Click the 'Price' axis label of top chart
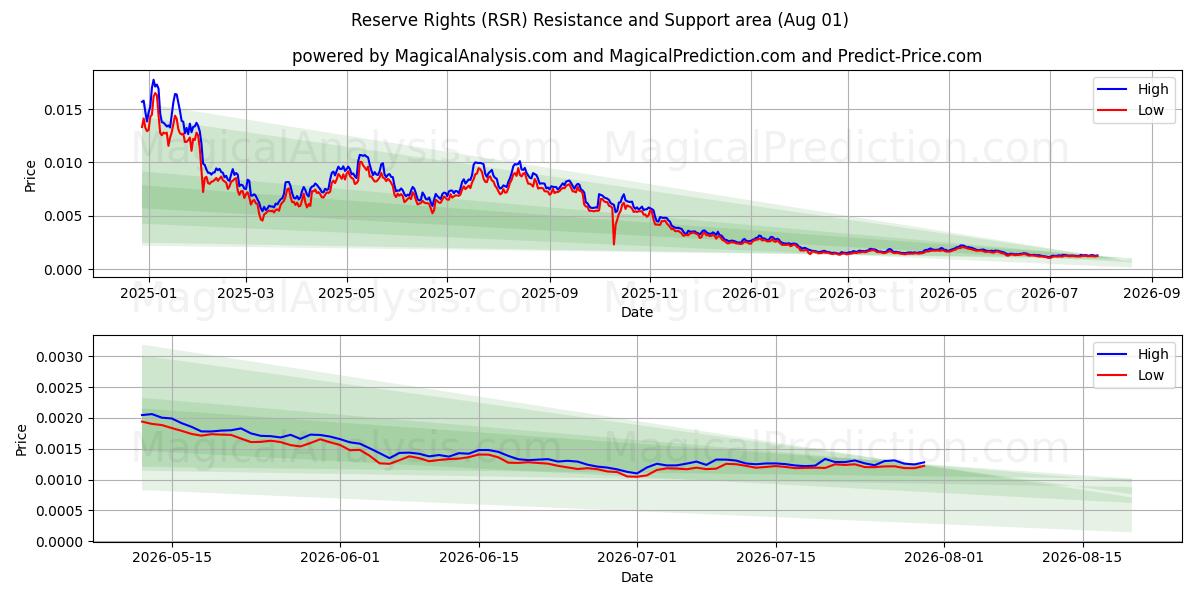The height and width of the screenshot is (600, 1200). pyautogui.click(x=30, y=175)
